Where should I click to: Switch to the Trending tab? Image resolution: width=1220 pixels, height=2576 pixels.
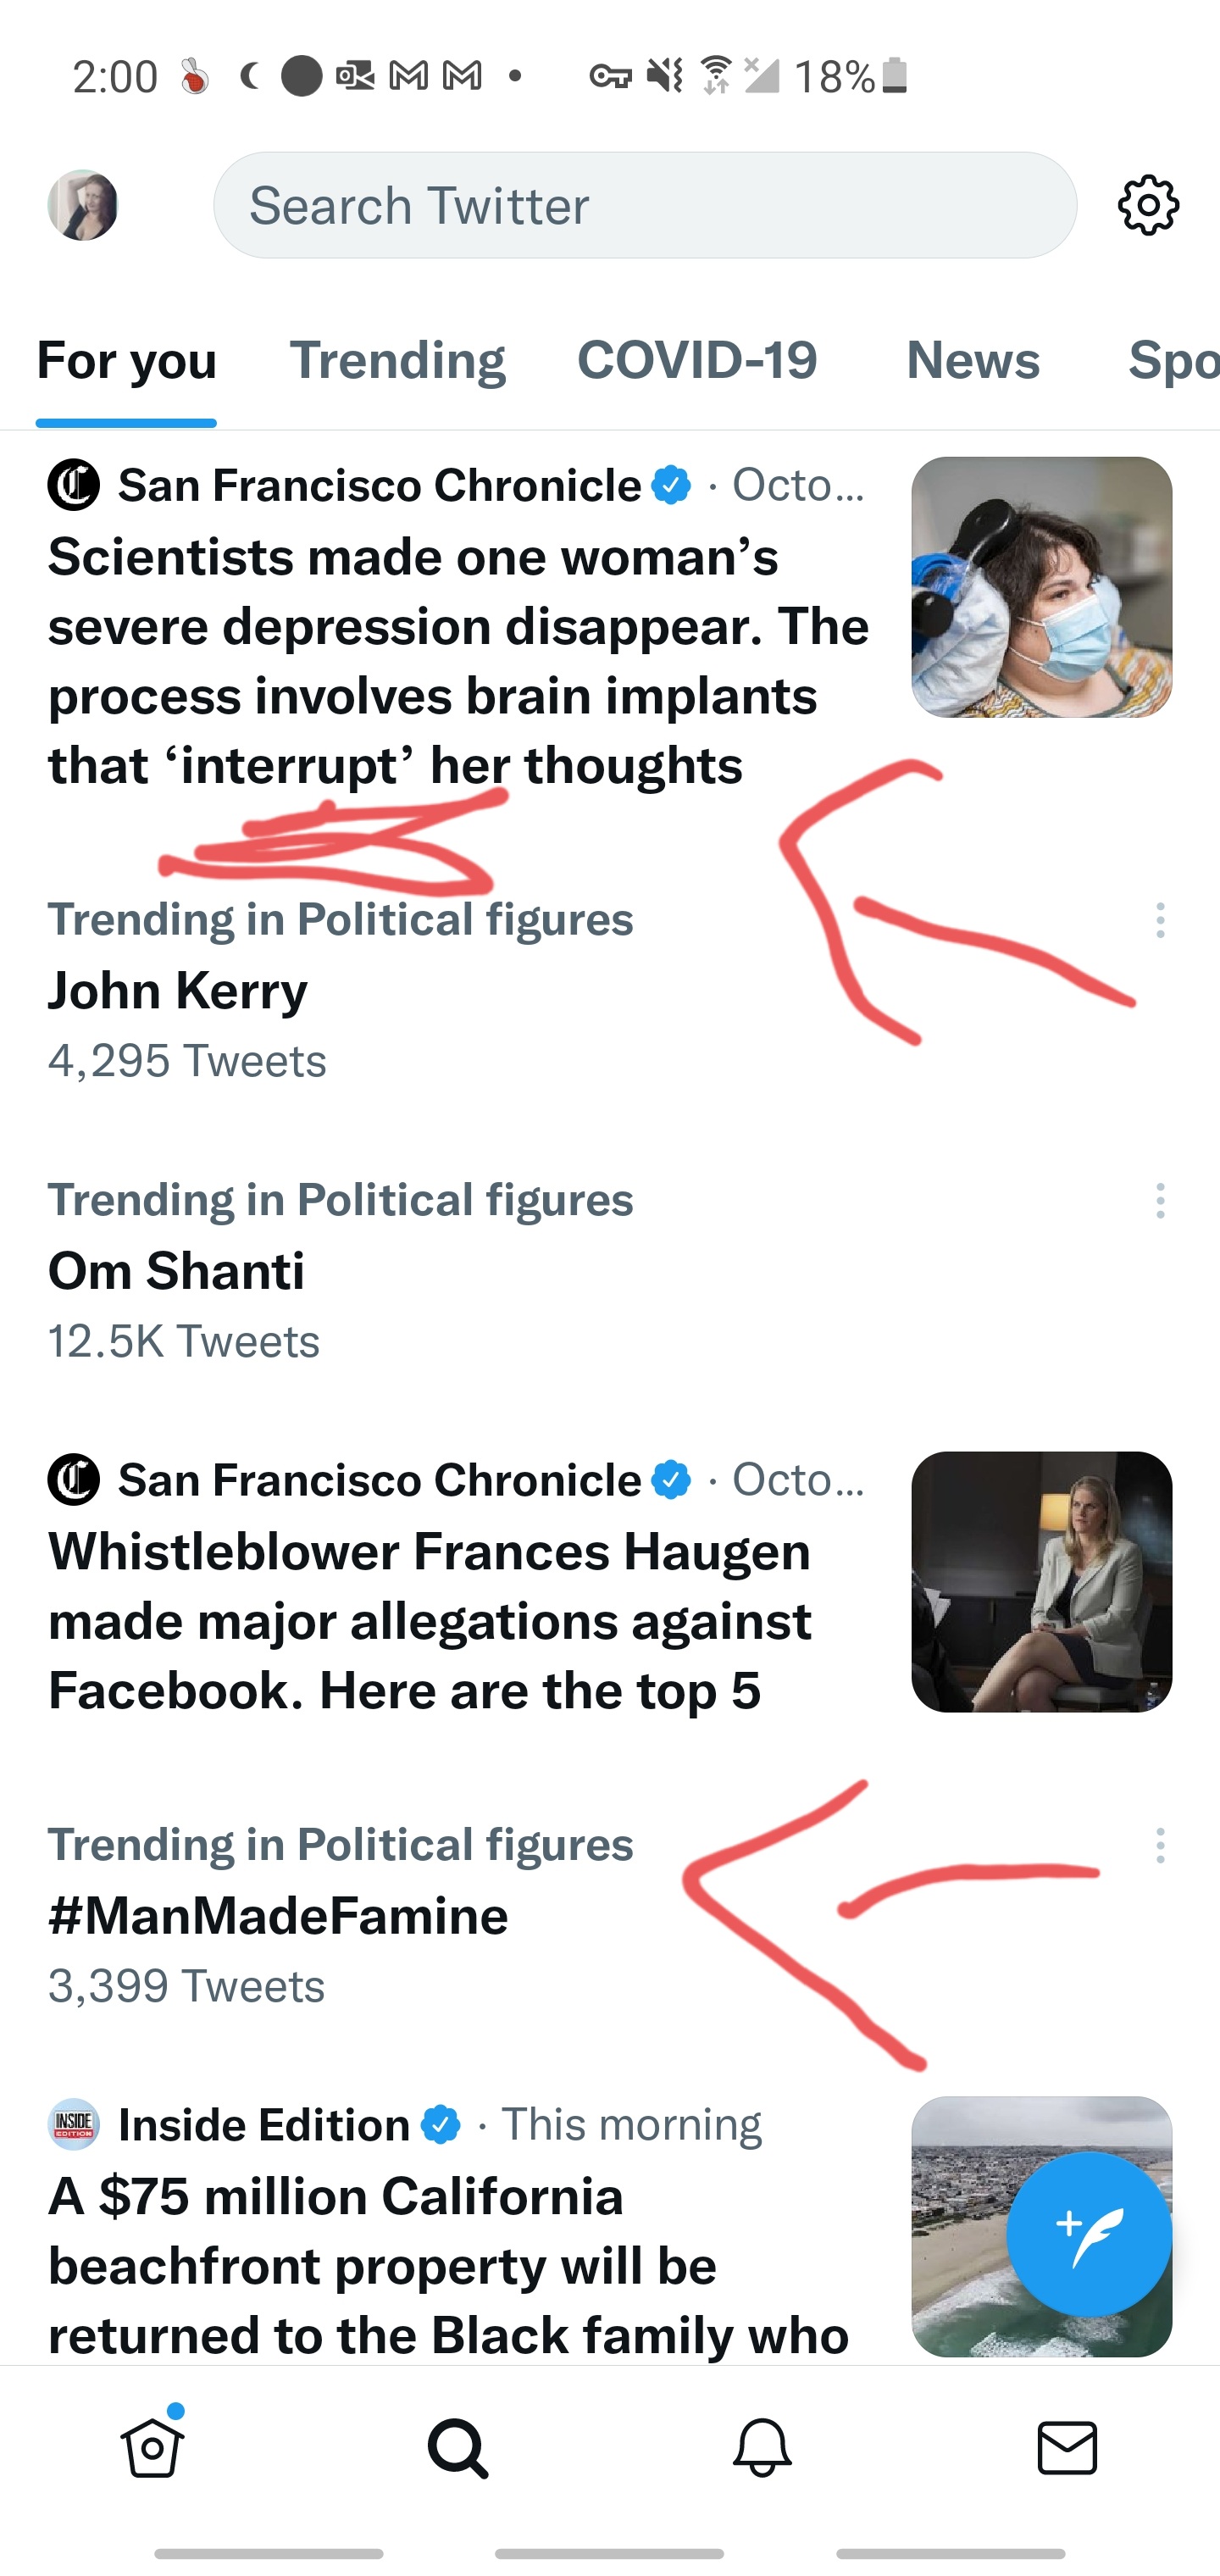click(397, 360)
